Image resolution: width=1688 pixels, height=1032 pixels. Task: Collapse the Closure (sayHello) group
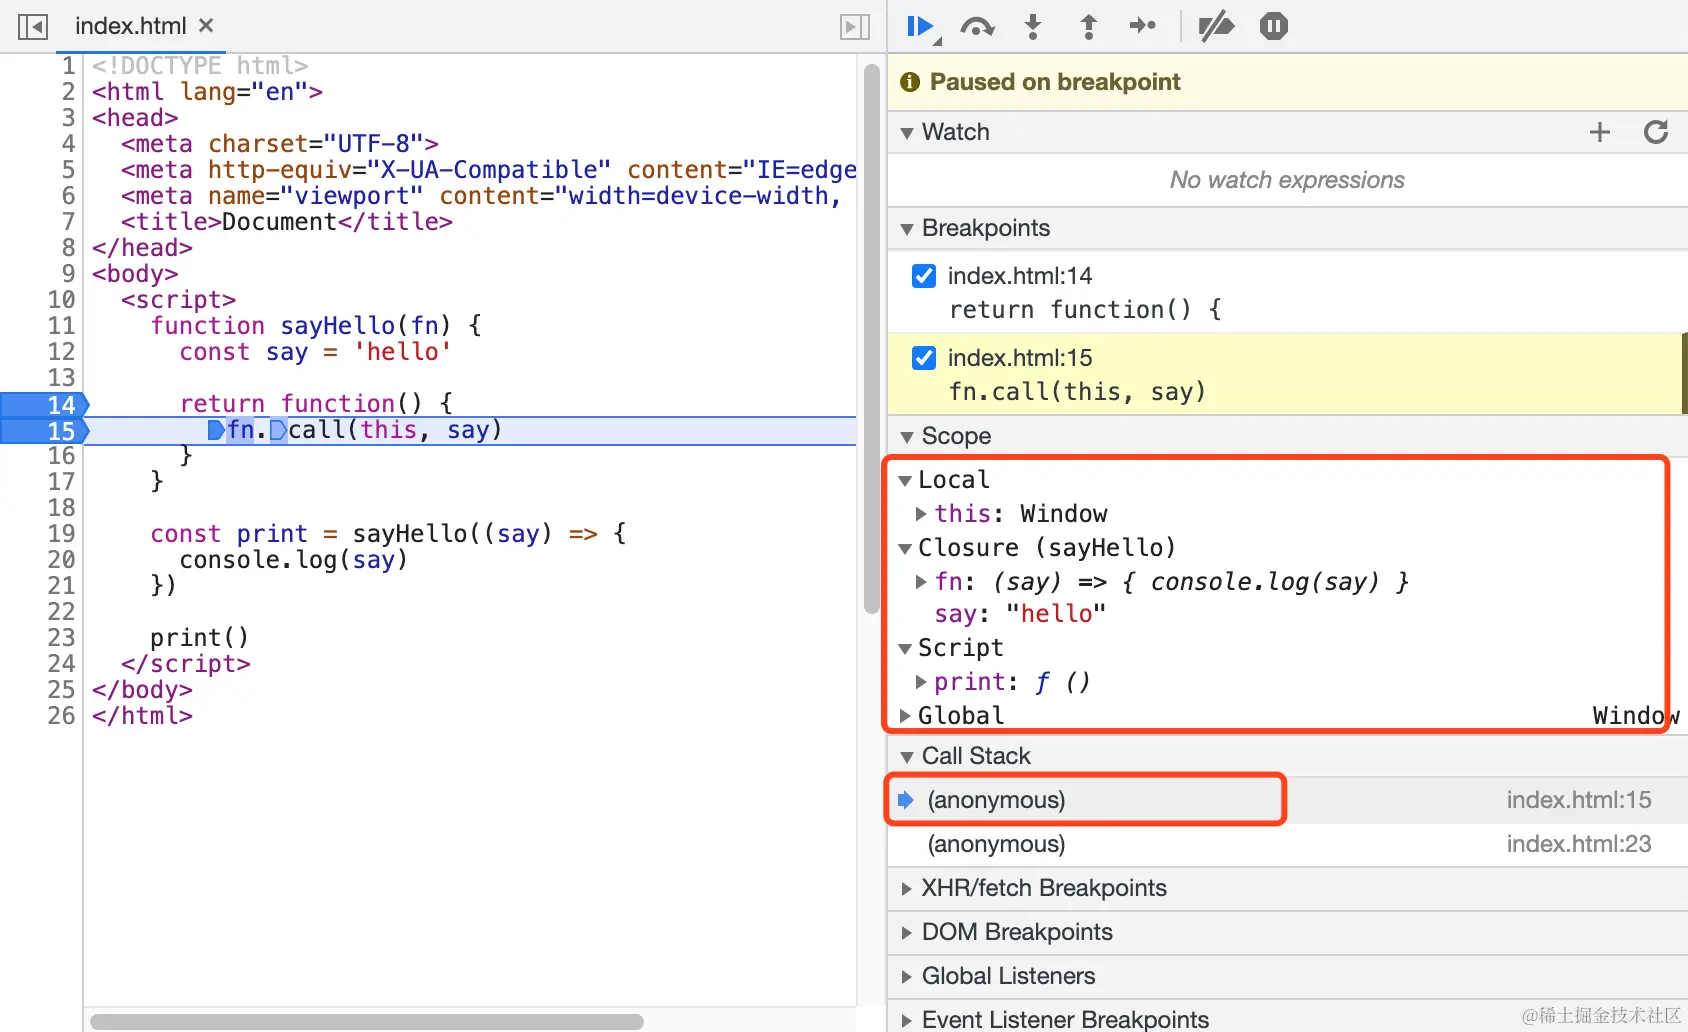905,549
